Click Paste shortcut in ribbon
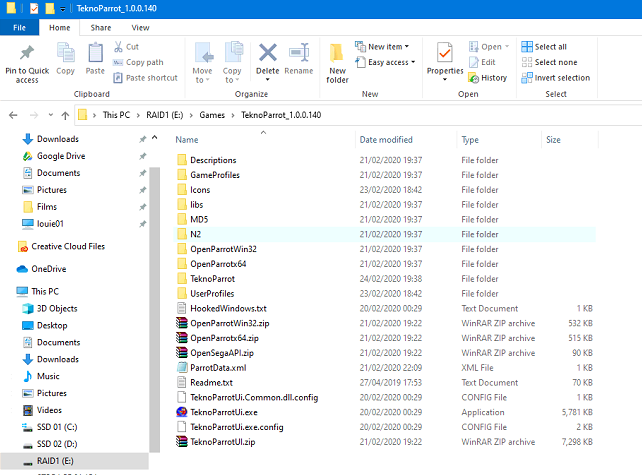 [x=146, y=78]
